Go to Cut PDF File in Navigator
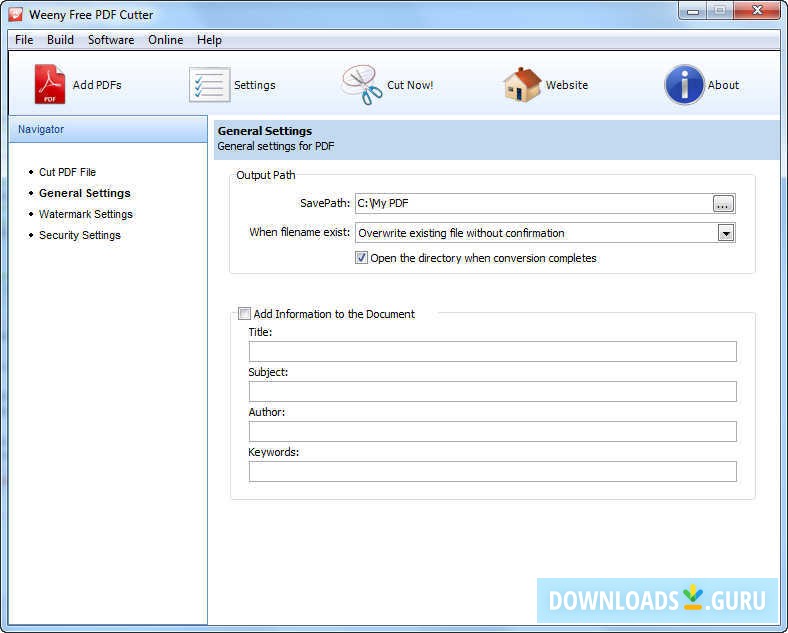Viewport: 788px width, 633px height. [x=67, y=172]
